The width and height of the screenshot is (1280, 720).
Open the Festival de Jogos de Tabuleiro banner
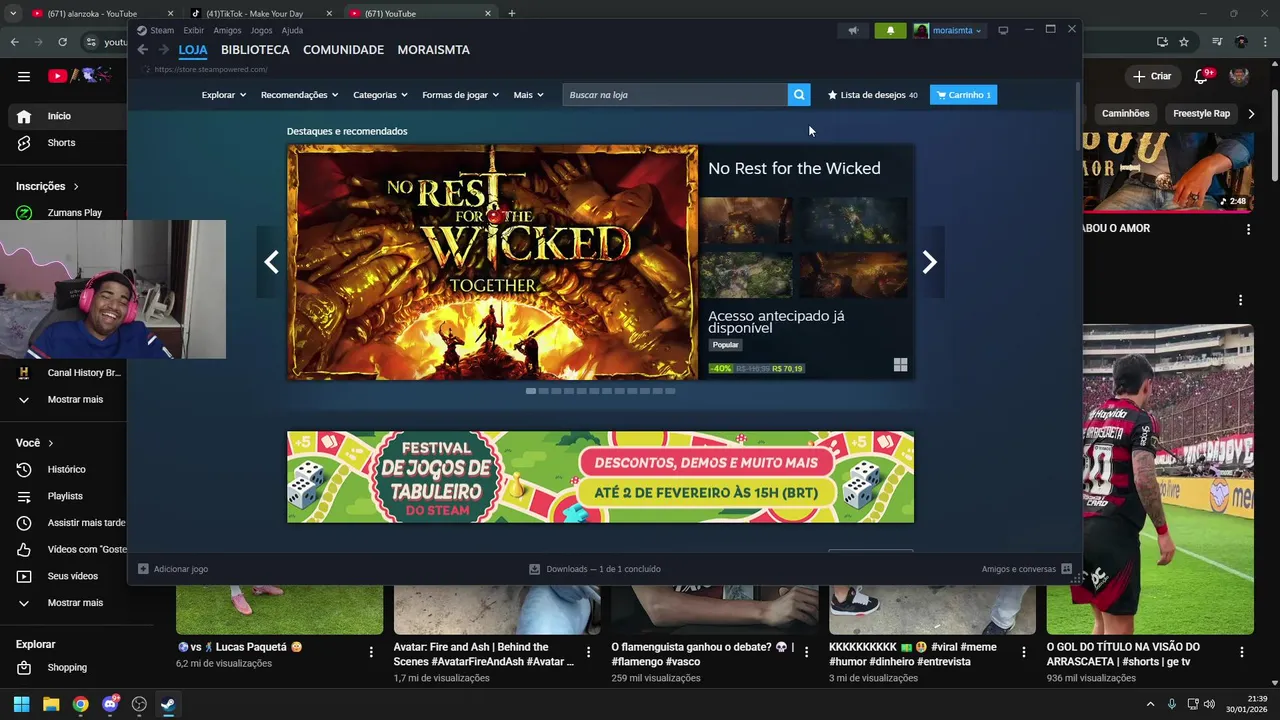click(x=600, y=477)
